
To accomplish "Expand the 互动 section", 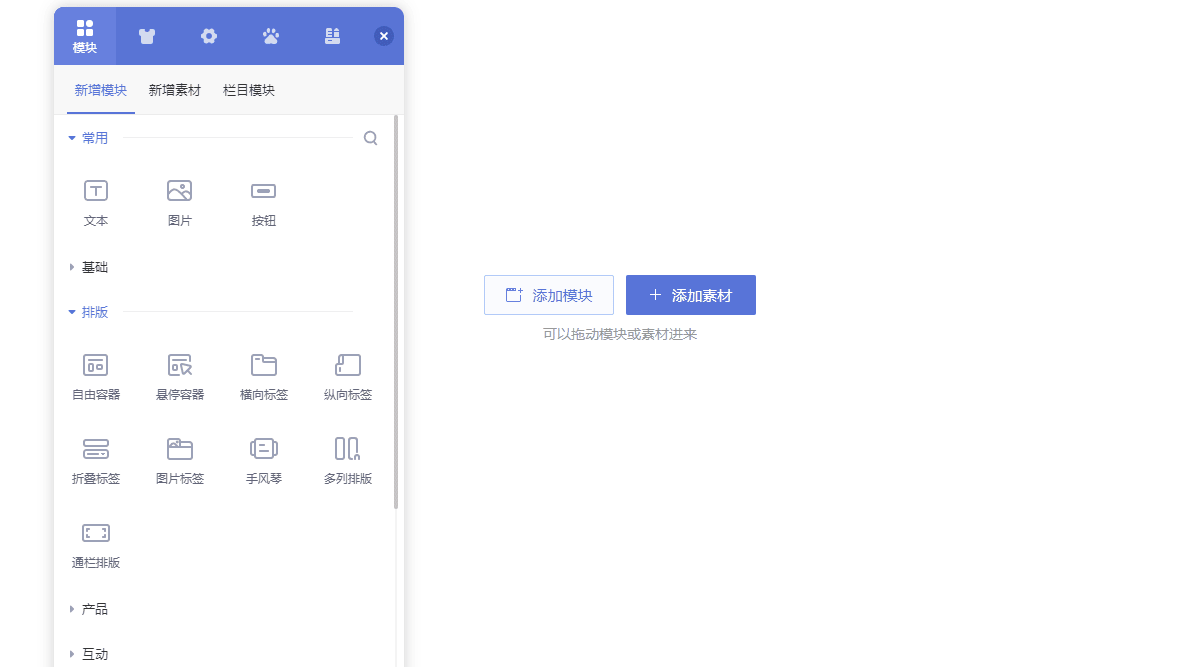I will pyautogui.click(x=88, y=654).
